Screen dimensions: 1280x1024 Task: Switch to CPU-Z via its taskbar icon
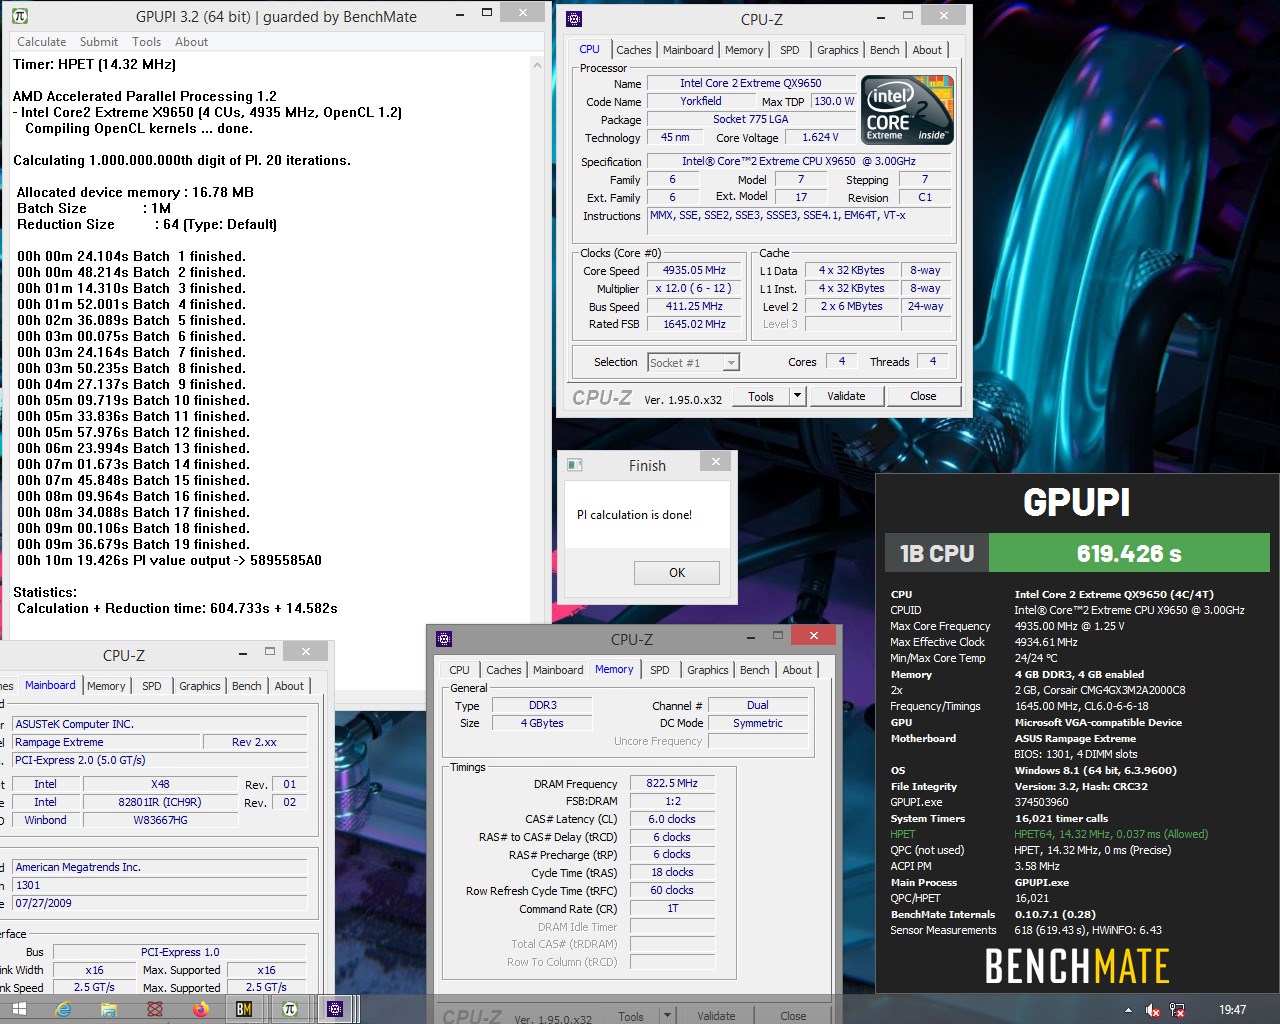[x=335, y=1009]
